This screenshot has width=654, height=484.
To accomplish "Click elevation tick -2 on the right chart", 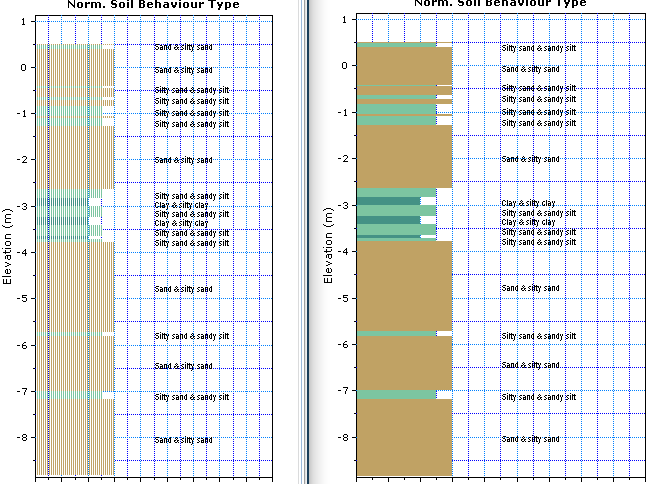I will click(343, 159).
